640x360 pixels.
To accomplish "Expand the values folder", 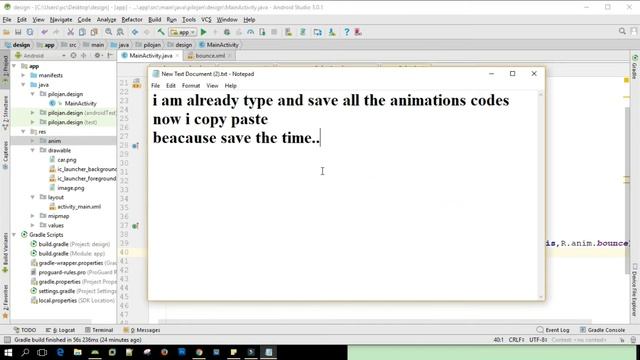I will point(33,225).
